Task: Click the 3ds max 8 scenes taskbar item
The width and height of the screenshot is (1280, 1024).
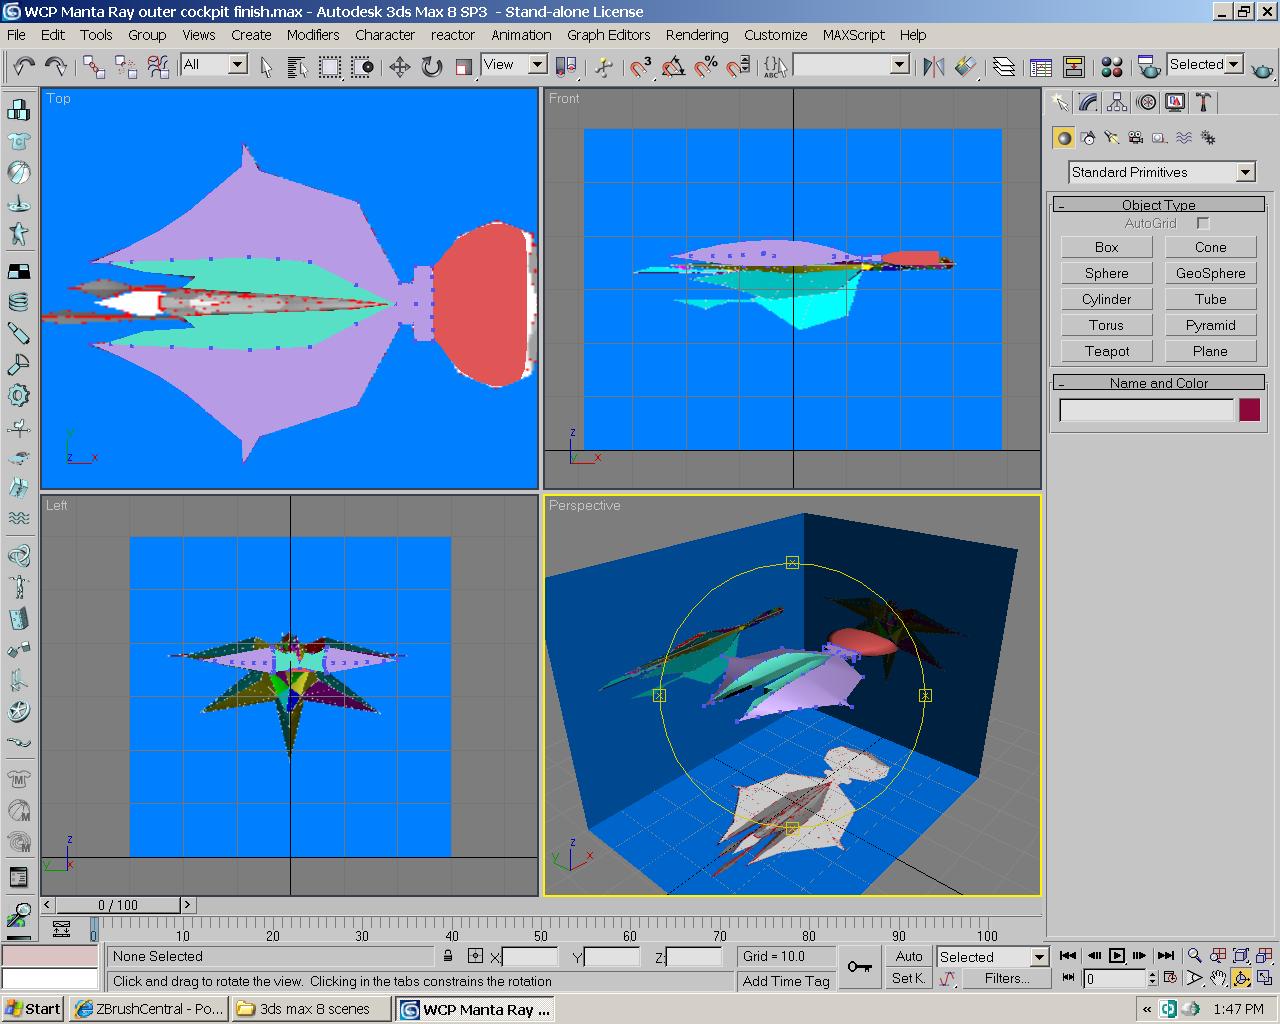Action: [x=310, y=1009]
